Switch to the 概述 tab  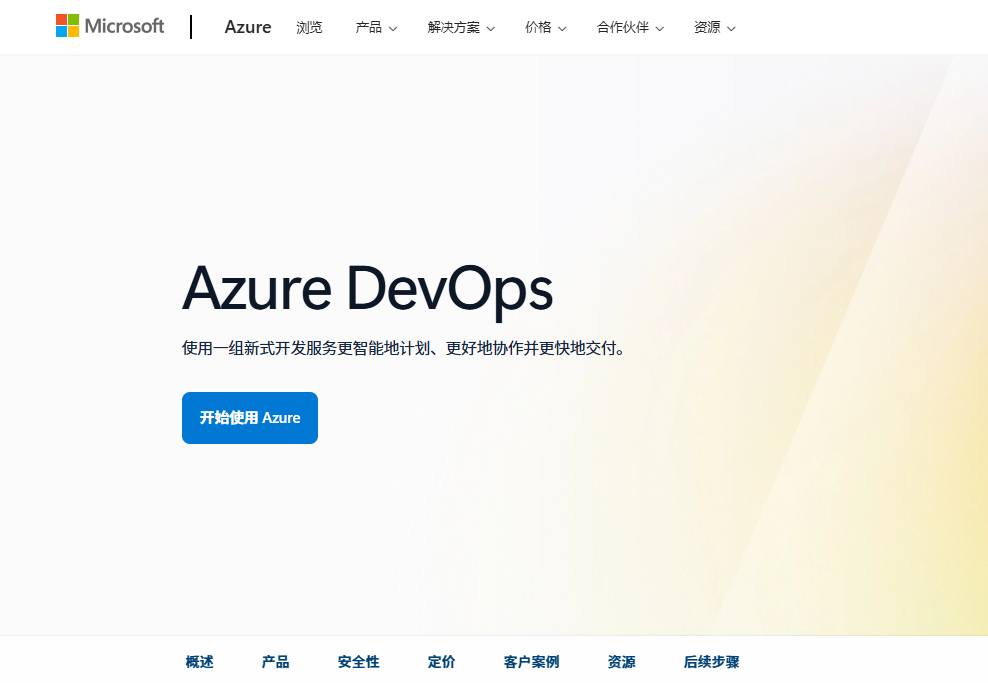point(200,662)
